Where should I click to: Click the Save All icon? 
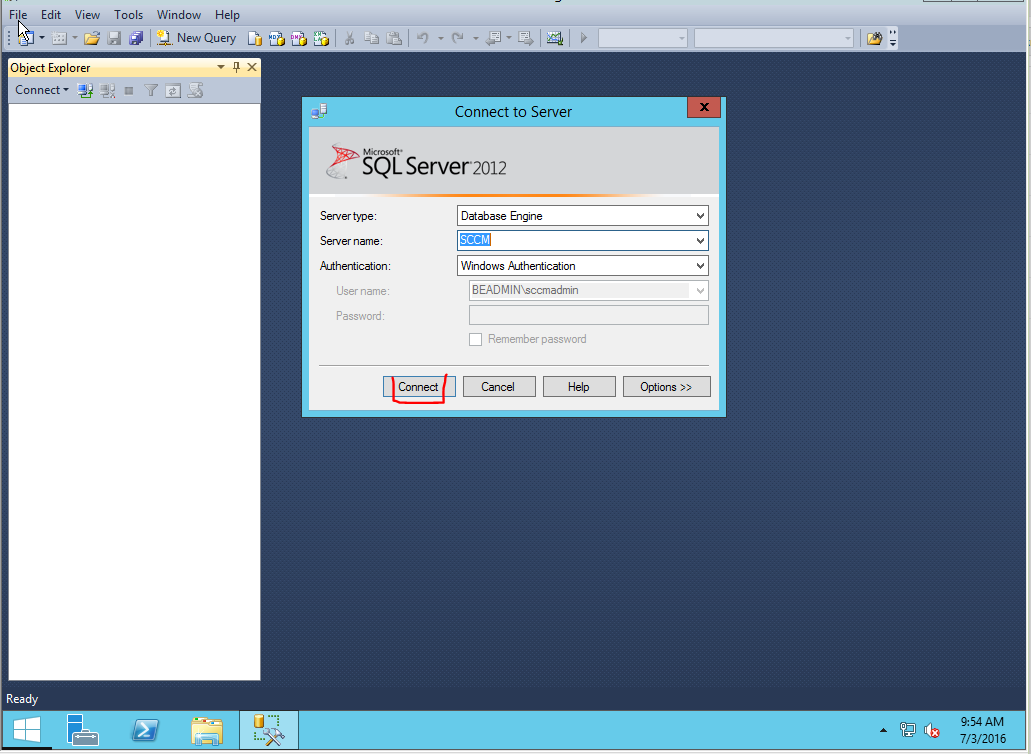point(136,38)
